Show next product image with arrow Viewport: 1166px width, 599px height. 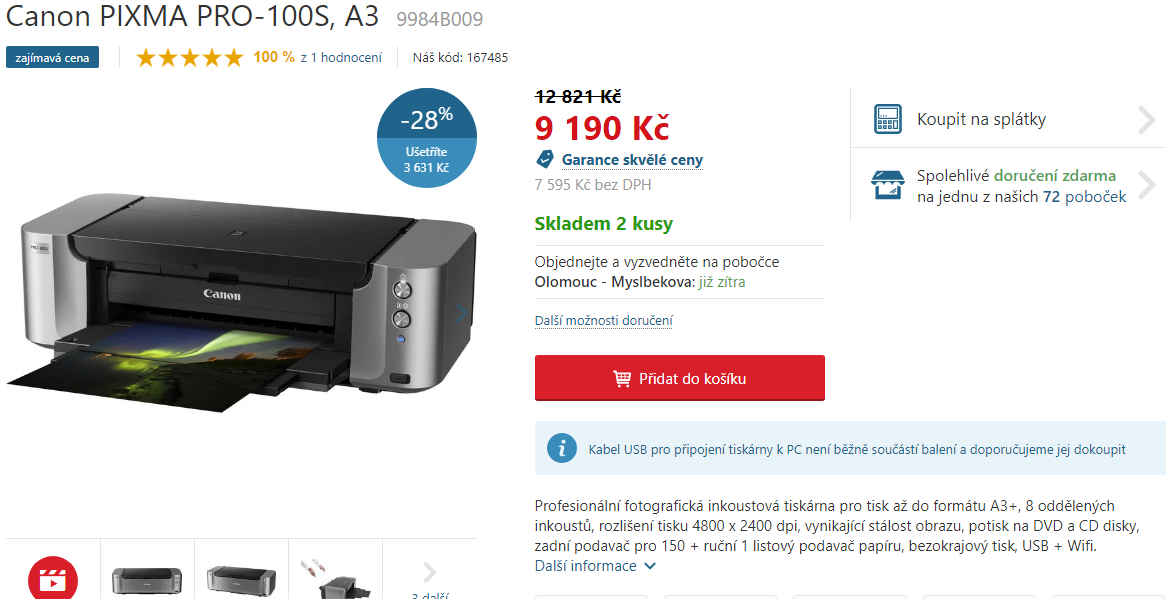[x=461, y=313]
